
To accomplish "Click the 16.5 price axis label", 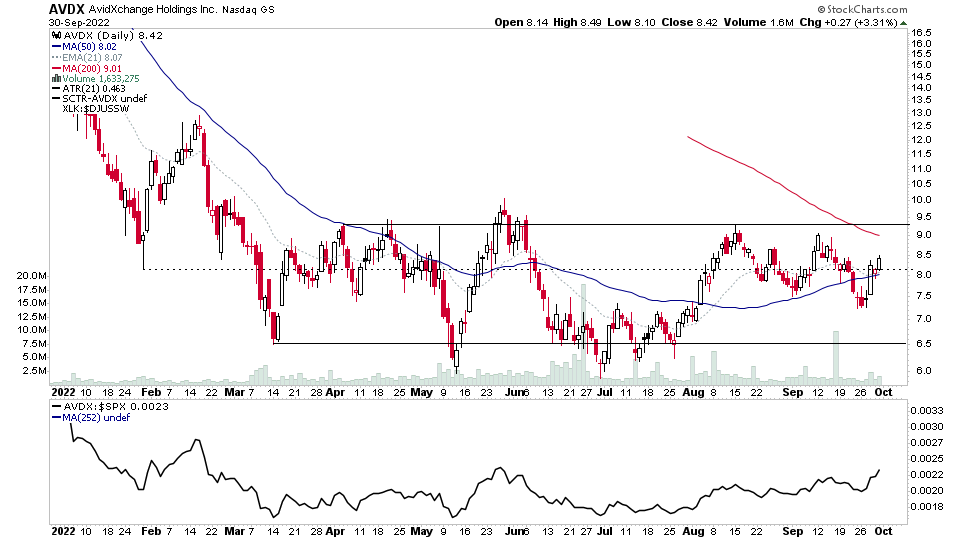I will tap(921, 32).
